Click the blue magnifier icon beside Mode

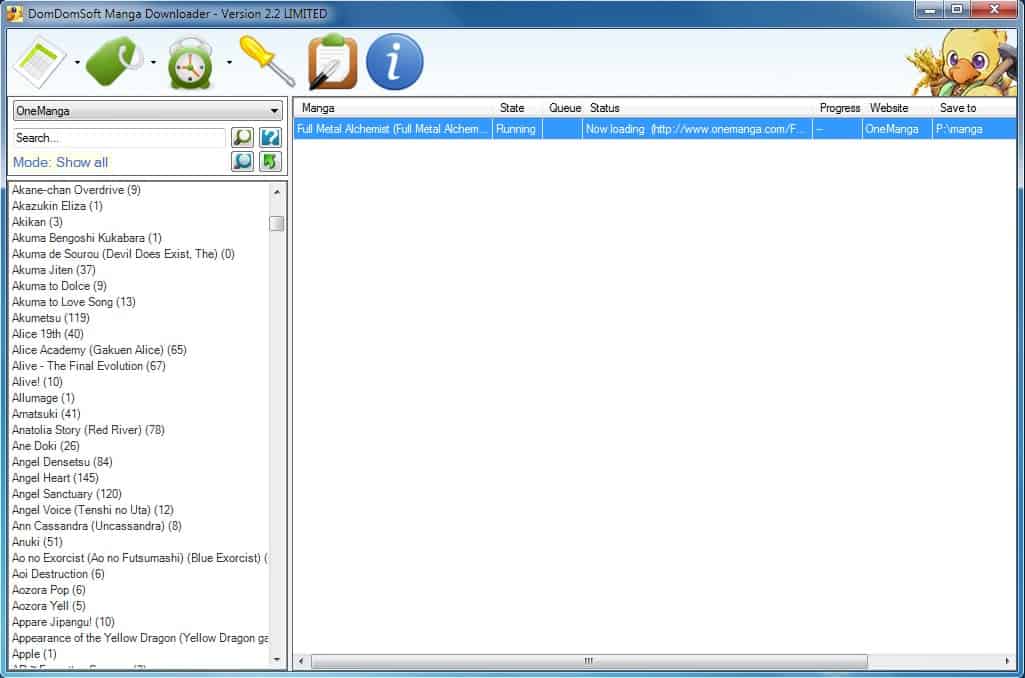(242, 162)
